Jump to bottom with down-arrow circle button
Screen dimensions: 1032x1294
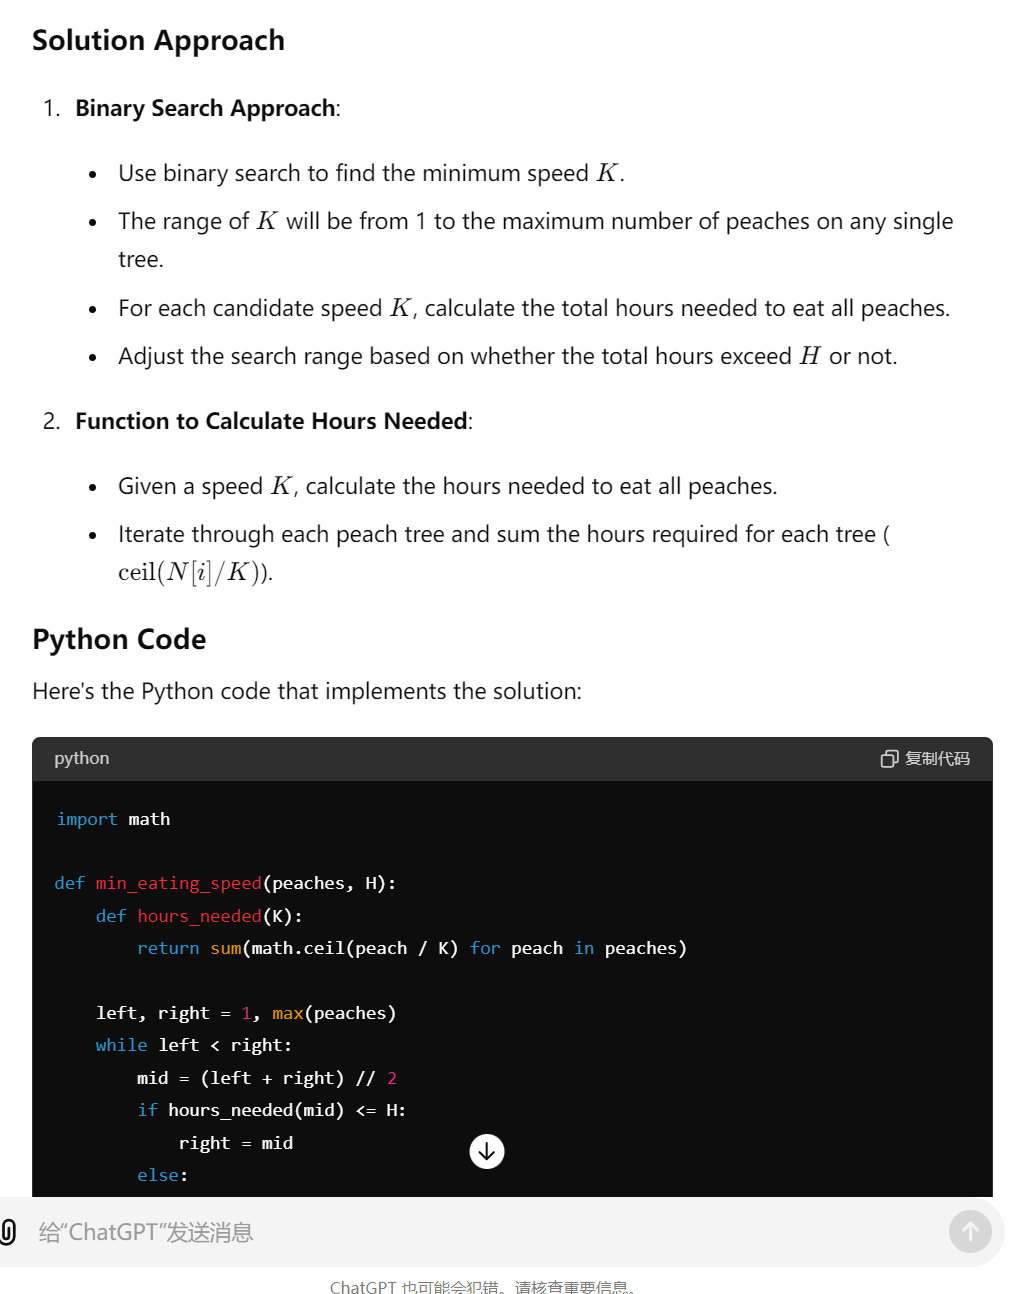pos(487,1152)
